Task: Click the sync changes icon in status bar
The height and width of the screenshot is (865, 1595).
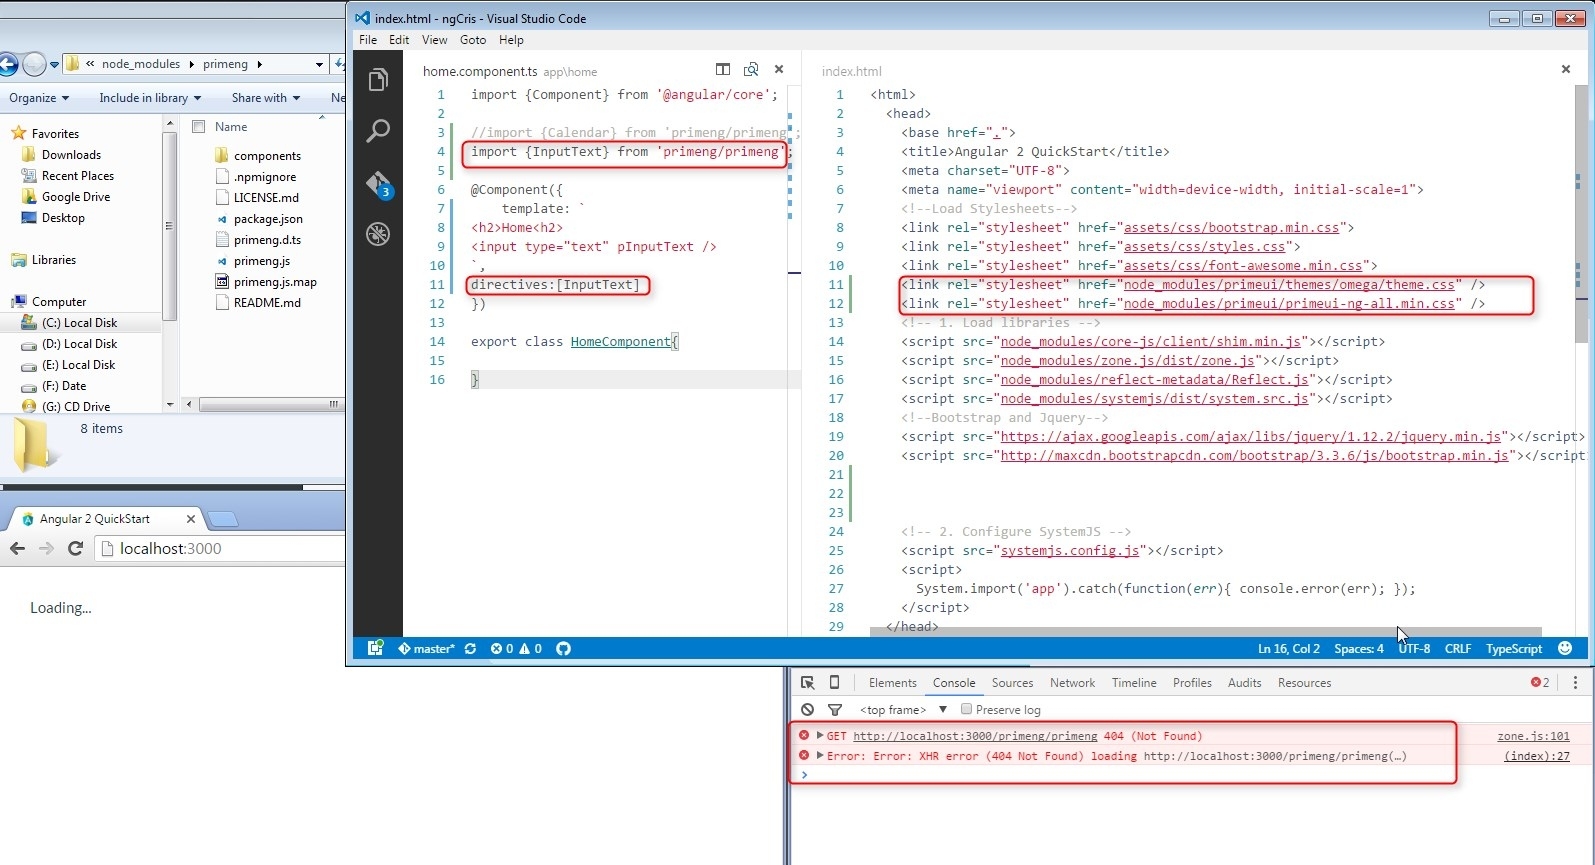Action: pyautogui.click(x=470, y=648)
